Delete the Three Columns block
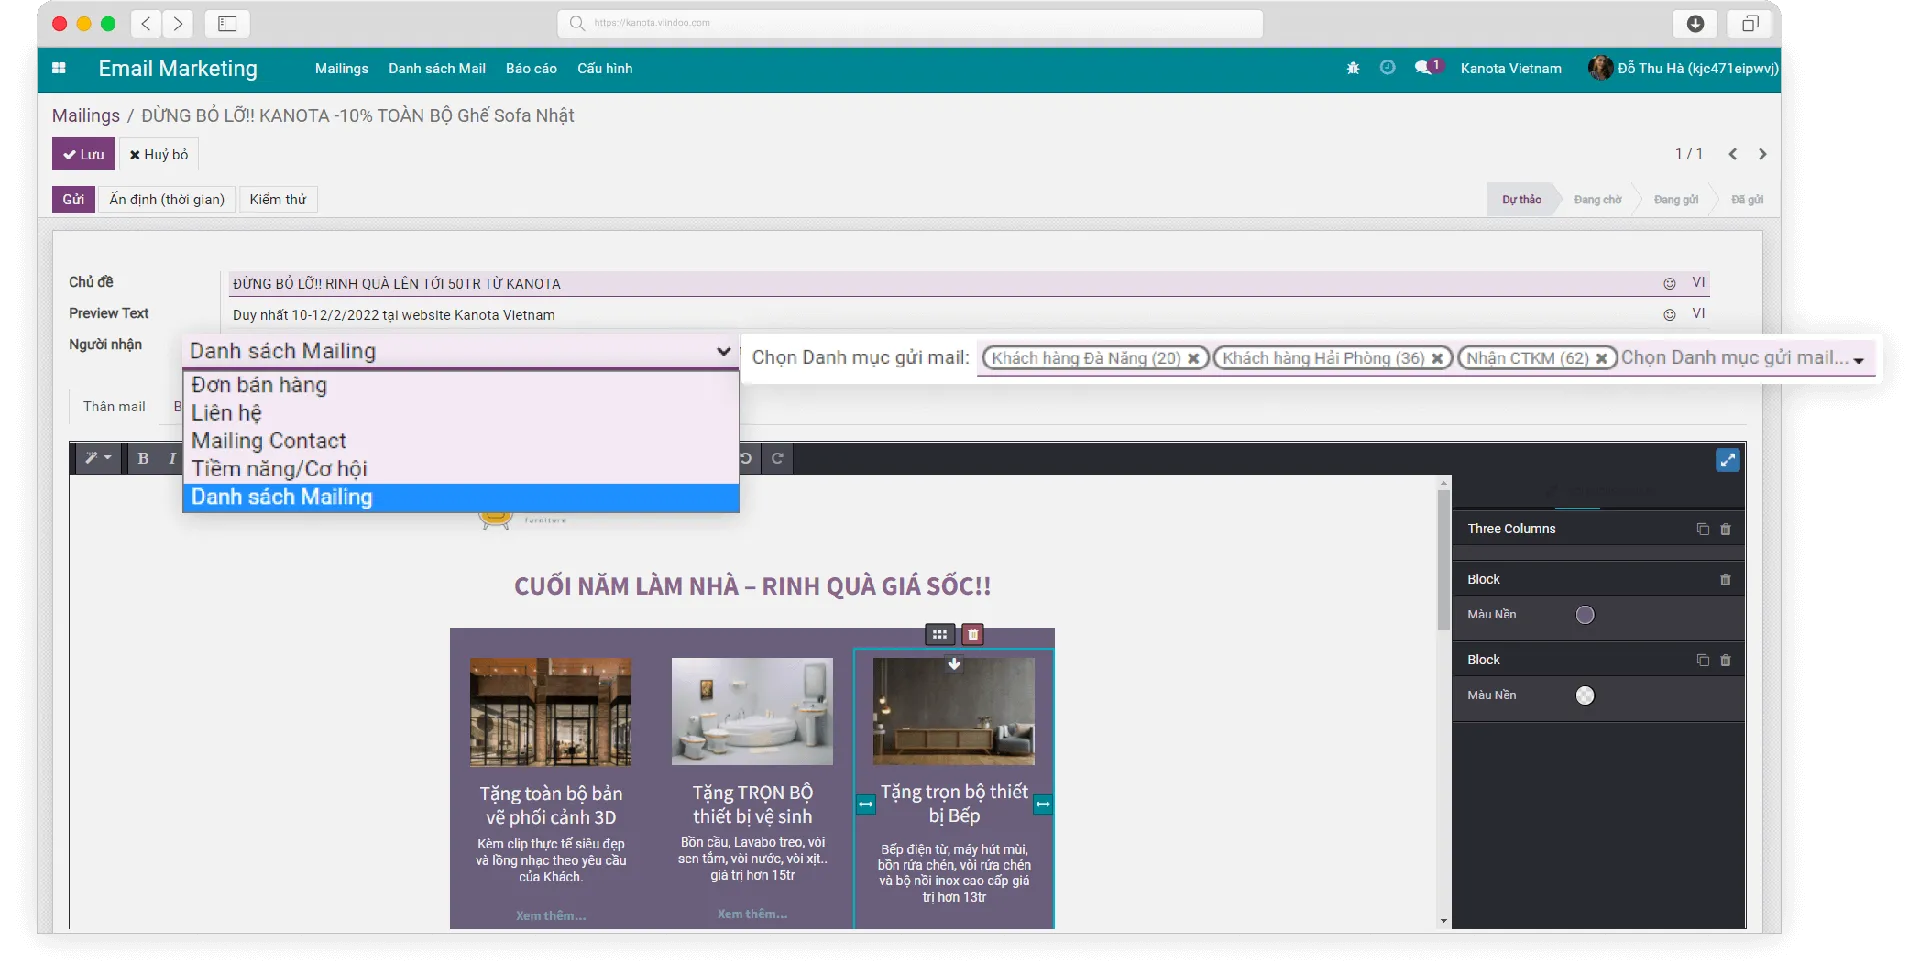1920x974 pixels. coord(1725,529)
